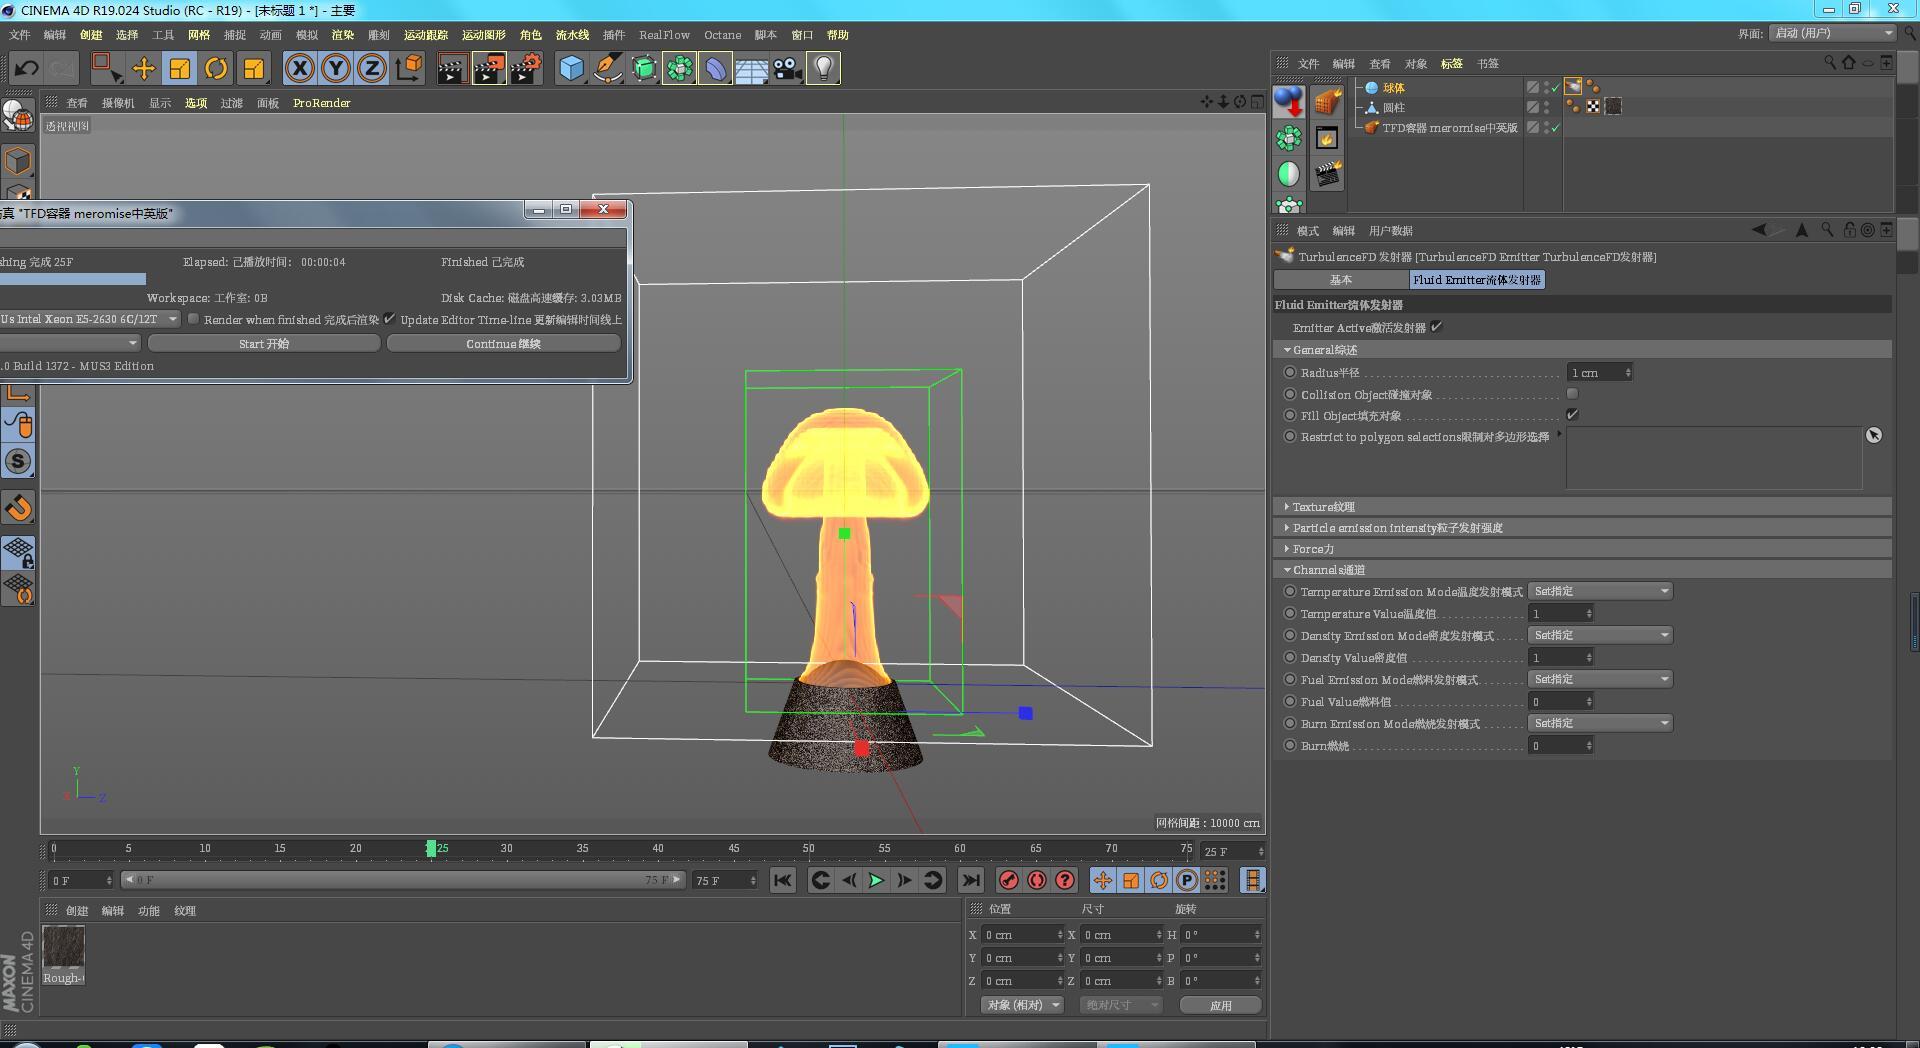Click the Start simulation button
The width and height of the screenshot is (1920, 1048).
pyautogui.click(x=264, y=343)
